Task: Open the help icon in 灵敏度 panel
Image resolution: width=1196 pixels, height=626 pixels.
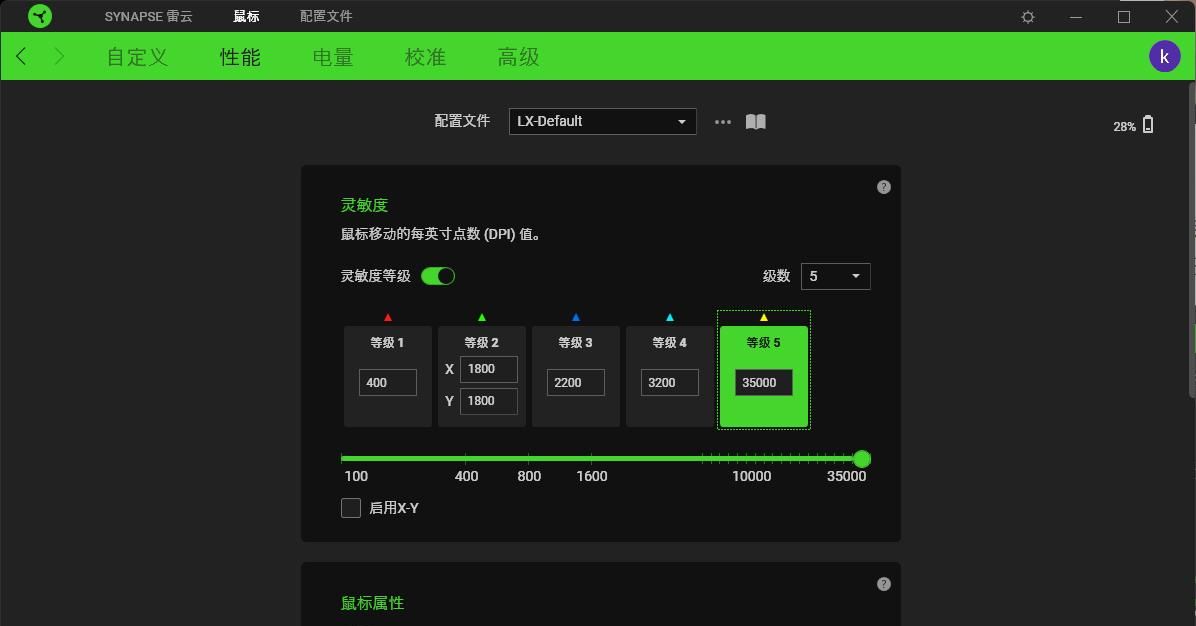Action: tap(883, 187)
